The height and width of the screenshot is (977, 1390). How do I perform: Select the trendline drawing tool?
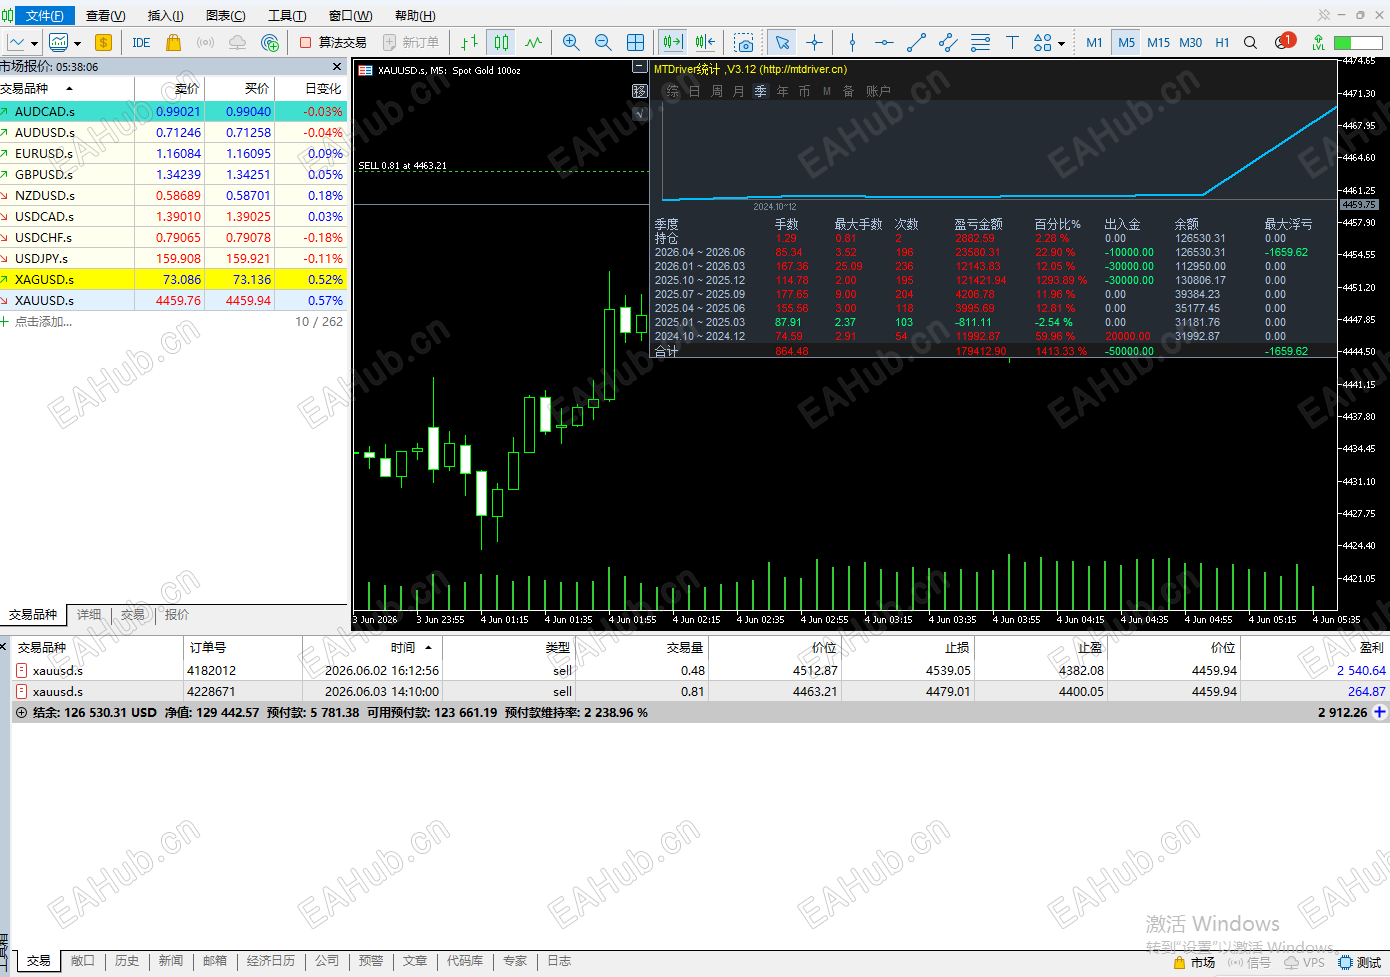point(916,42)
